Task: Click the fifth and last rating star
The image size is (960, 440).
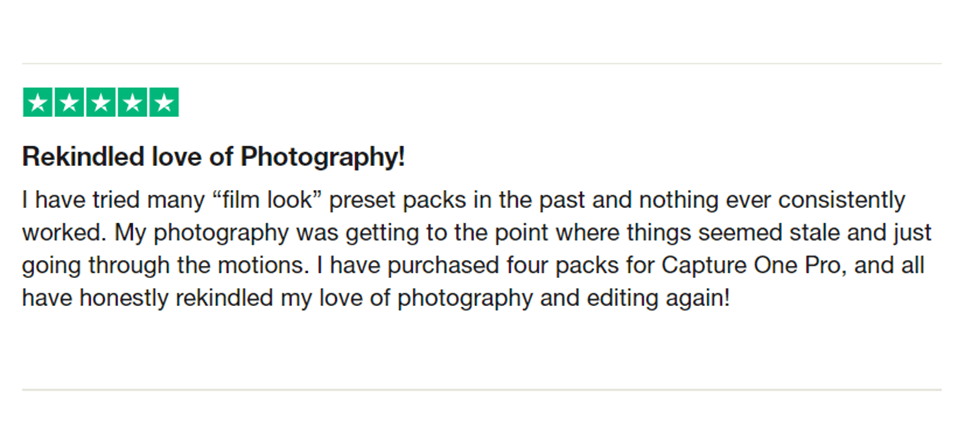Action: click(x=164, y=102)
